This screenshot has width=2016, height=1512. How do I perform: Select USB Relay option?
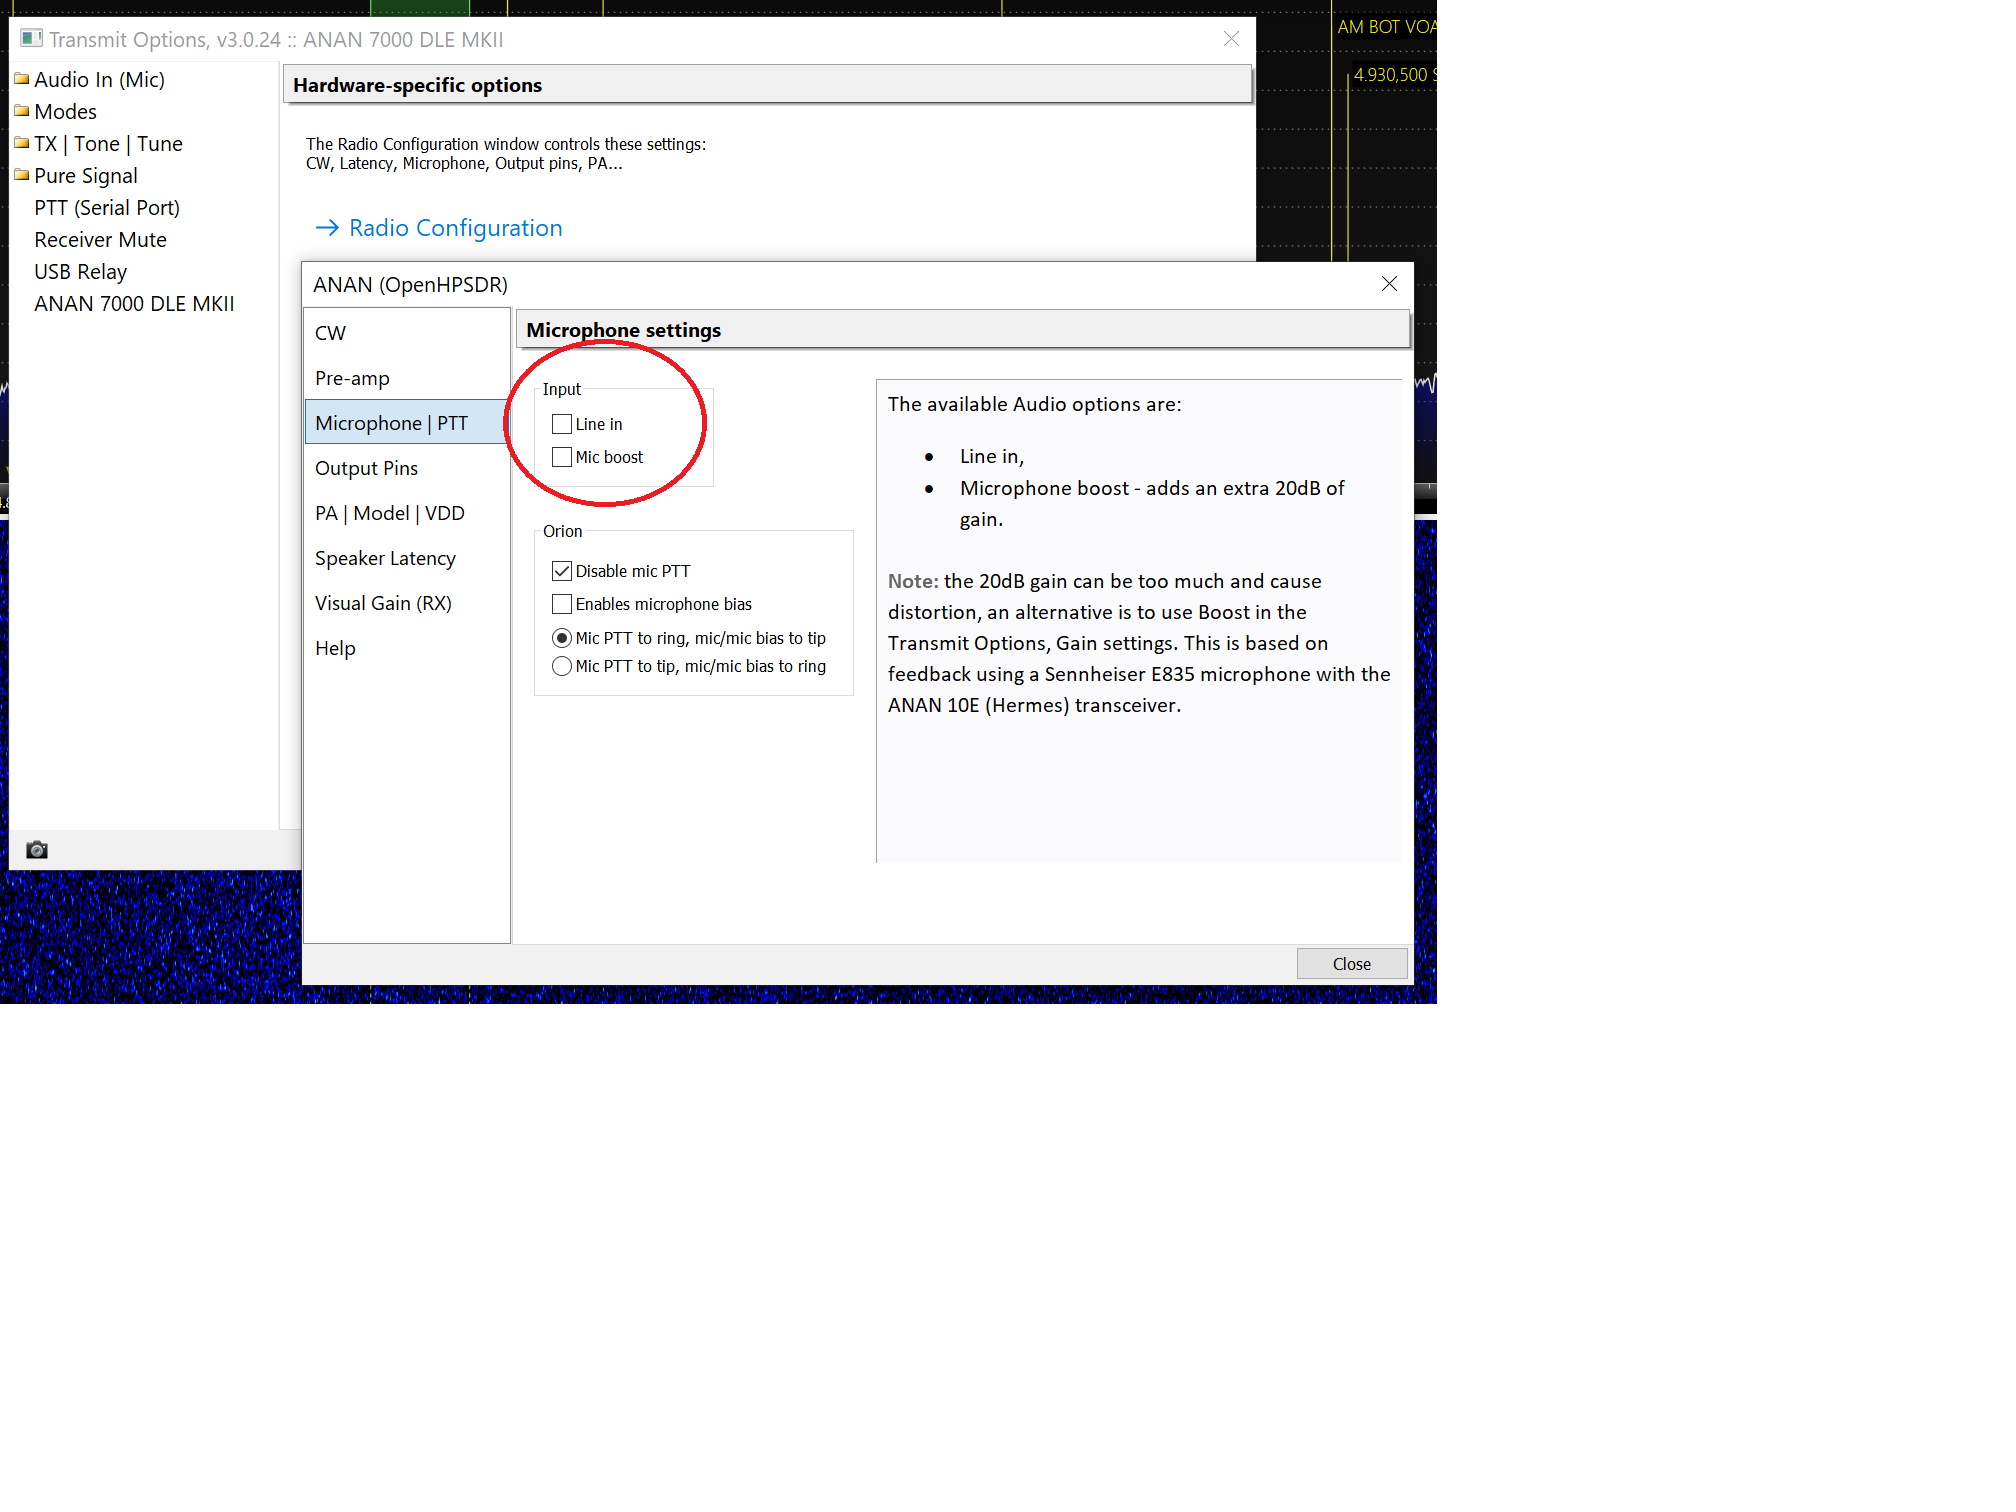point(80,272)
